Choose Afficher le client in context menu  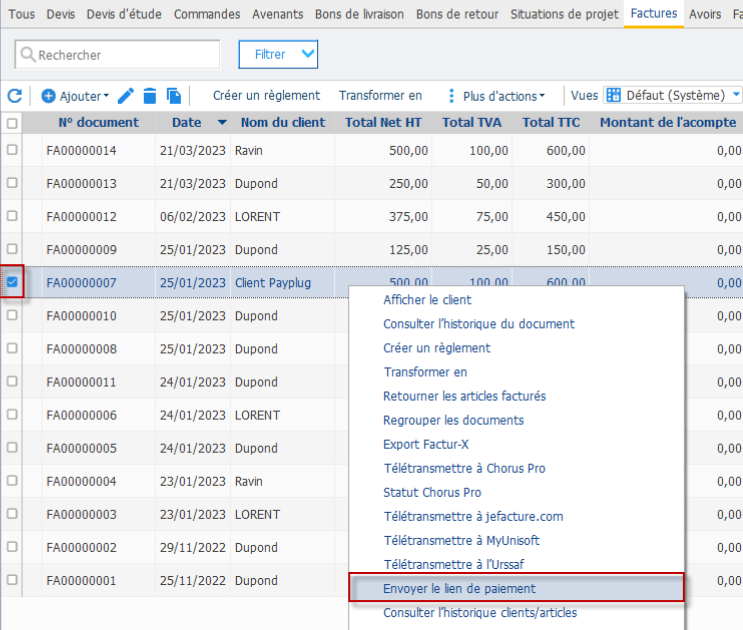[427, 300]
